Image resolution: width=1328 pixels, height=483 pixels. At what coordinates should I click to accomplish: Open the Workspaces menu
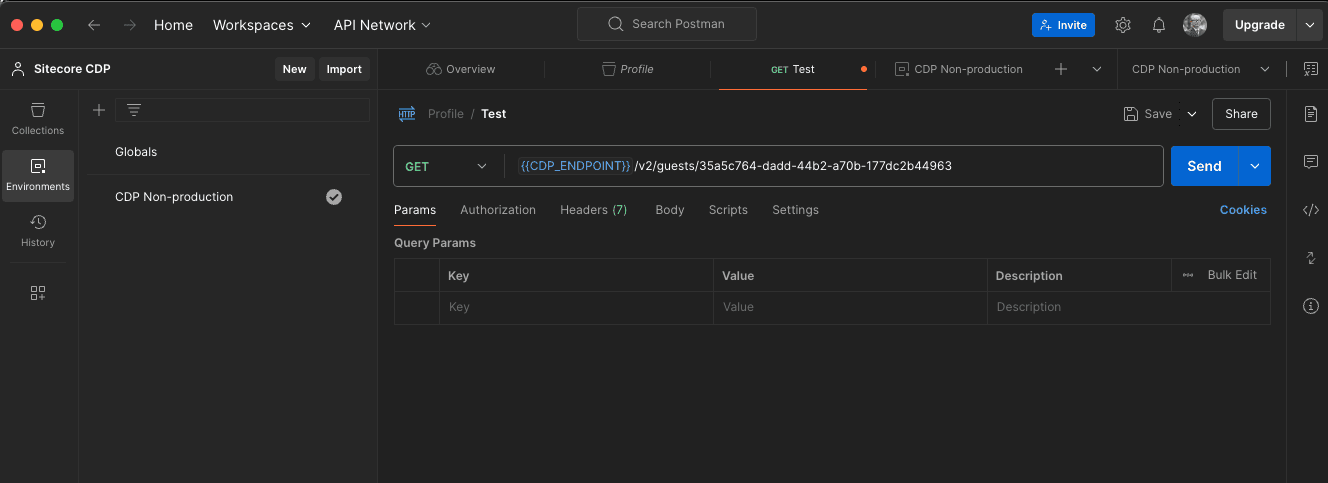[x=262, y=25]
